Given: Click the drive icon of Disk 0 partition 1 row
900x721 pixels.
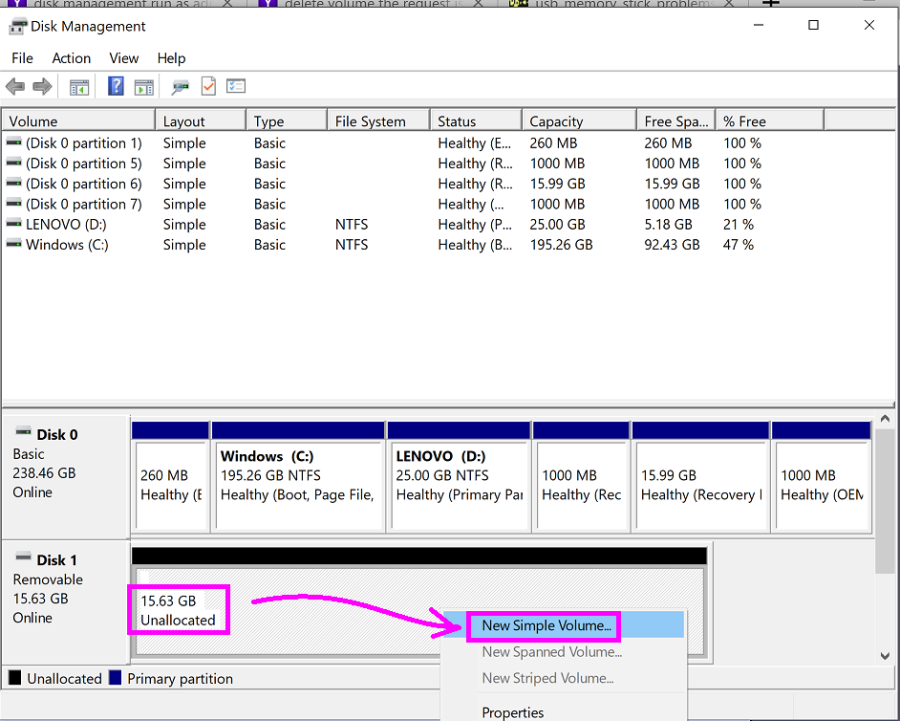Looking at the screenshot, I should (x=14, y=142).
